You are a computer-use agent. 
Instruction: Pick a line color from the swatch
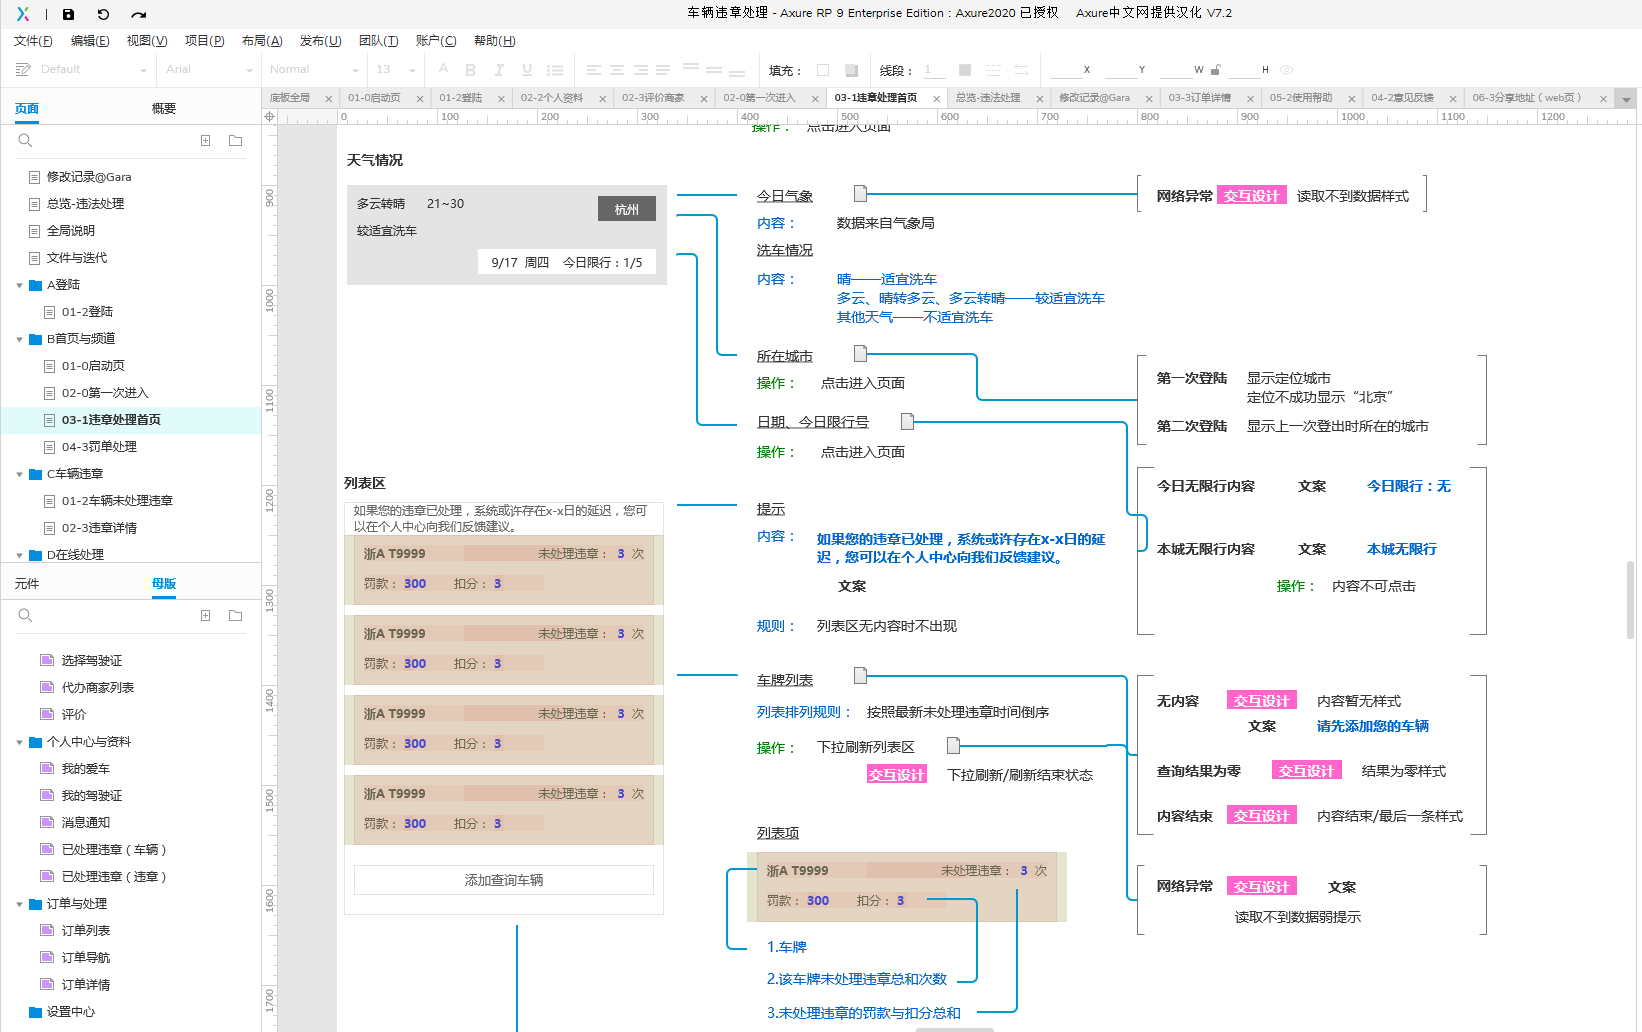pyautogui.click(x=965, y=70)
